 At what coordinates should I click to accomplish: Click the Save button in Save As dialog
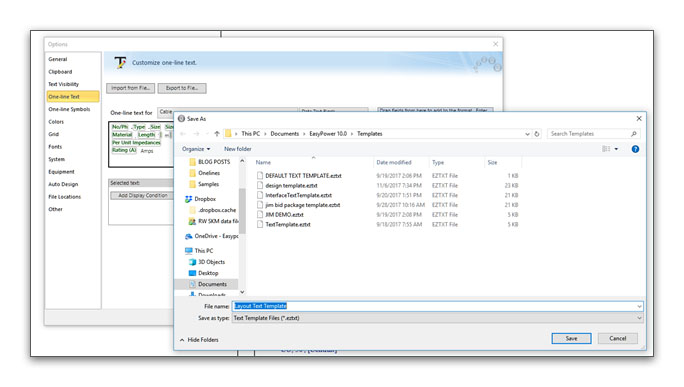pos(571,339)
